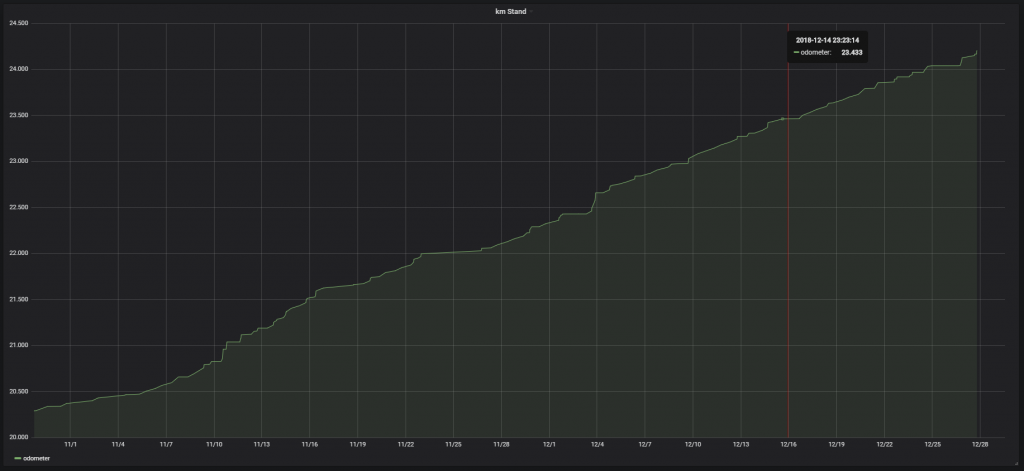Viewport: 1024px width, 471px height.
Task: Click the 11/22 x-axis date label
Action: 405,443
